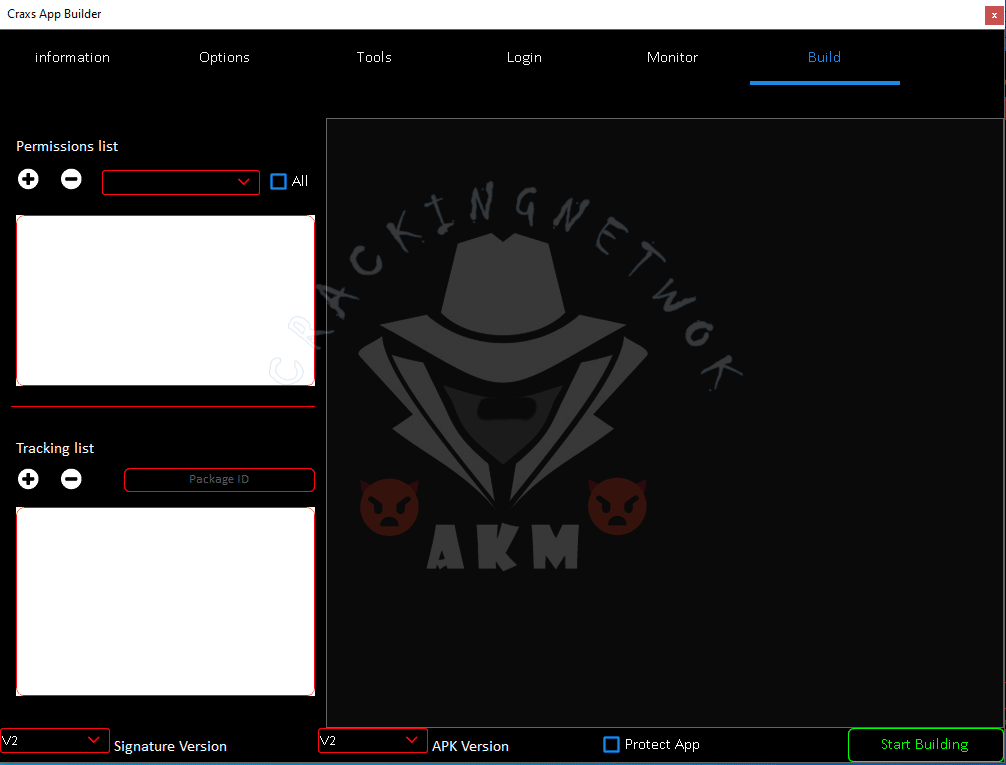
Task: Check the All permissions checkbox
Action: tap(279, 182)
